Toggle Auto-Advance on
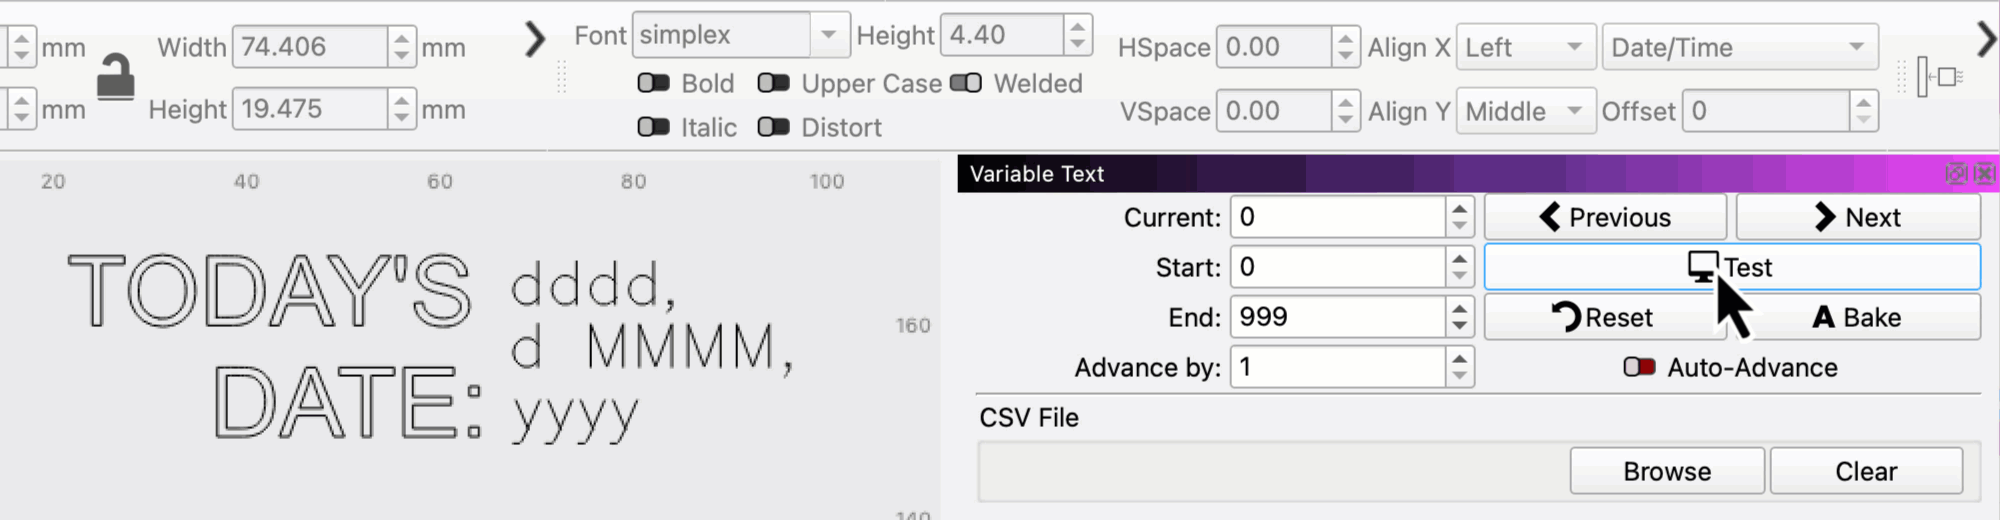2000x520 pixels. coord(1639,367)
